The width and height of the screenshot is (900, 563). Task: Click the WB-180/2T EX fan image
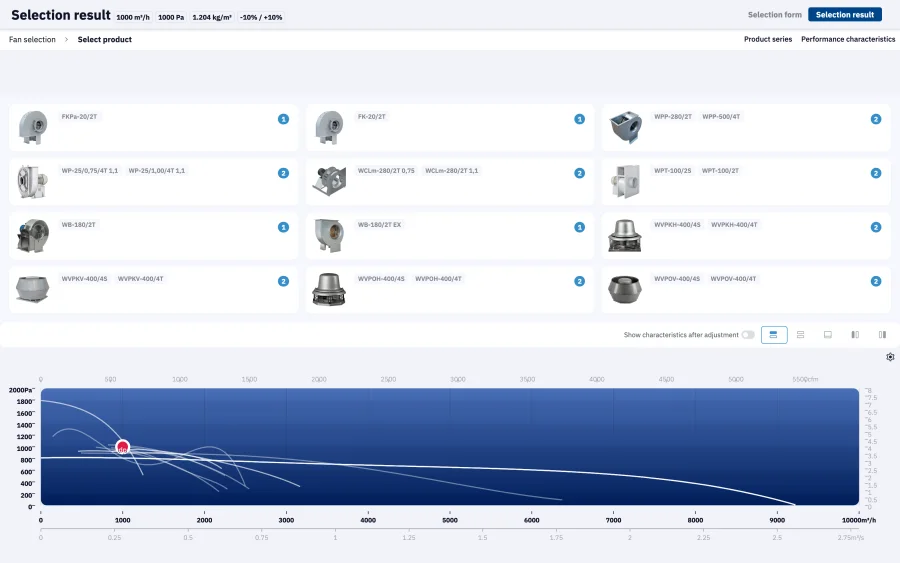pos(329,235)
